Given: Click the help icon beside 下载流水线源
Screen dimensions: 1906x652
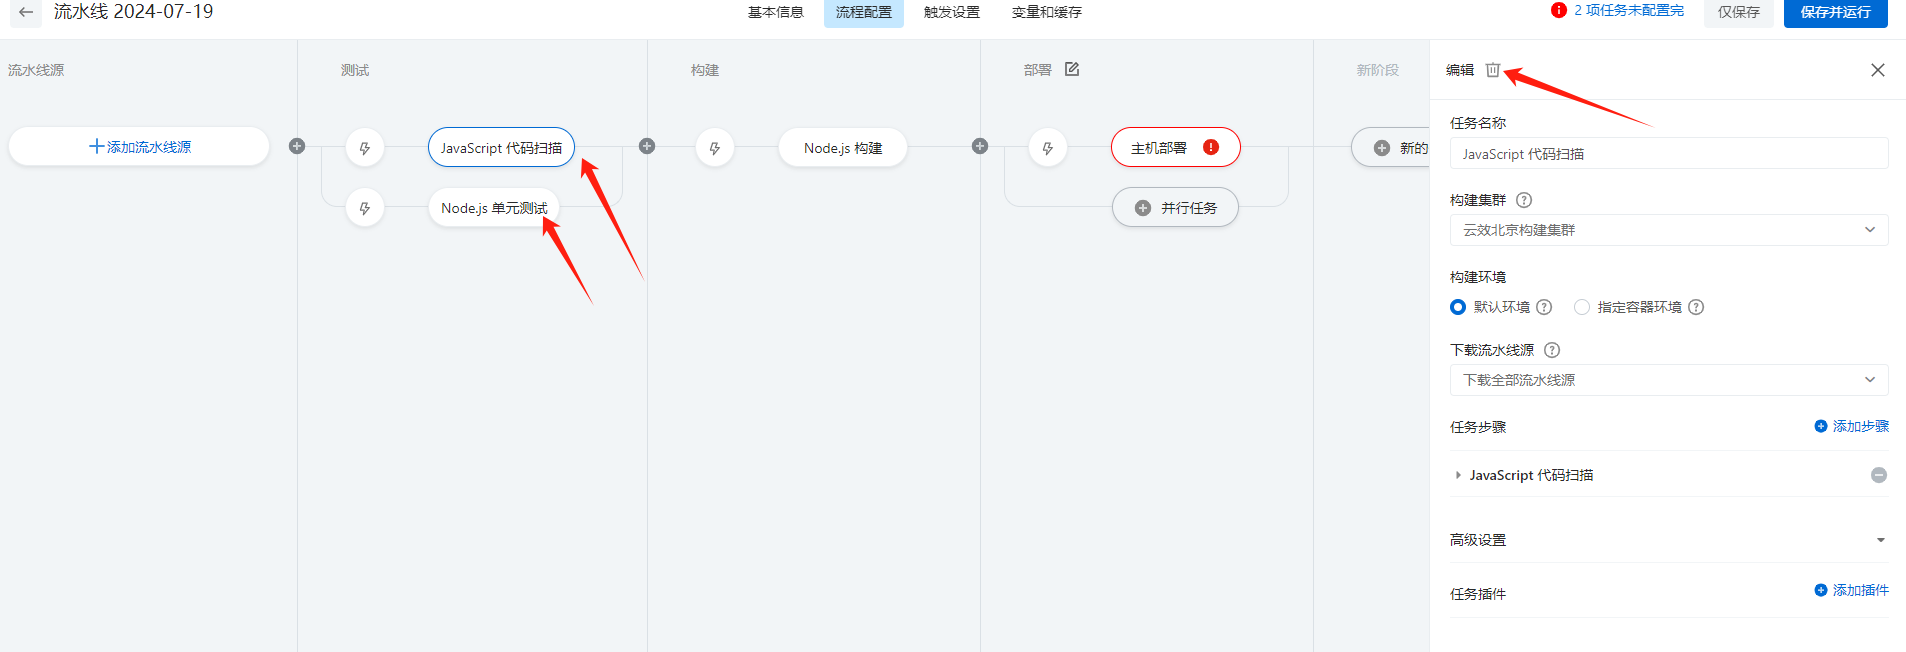Looking at the screenshot, I should tap(1552, 350).
